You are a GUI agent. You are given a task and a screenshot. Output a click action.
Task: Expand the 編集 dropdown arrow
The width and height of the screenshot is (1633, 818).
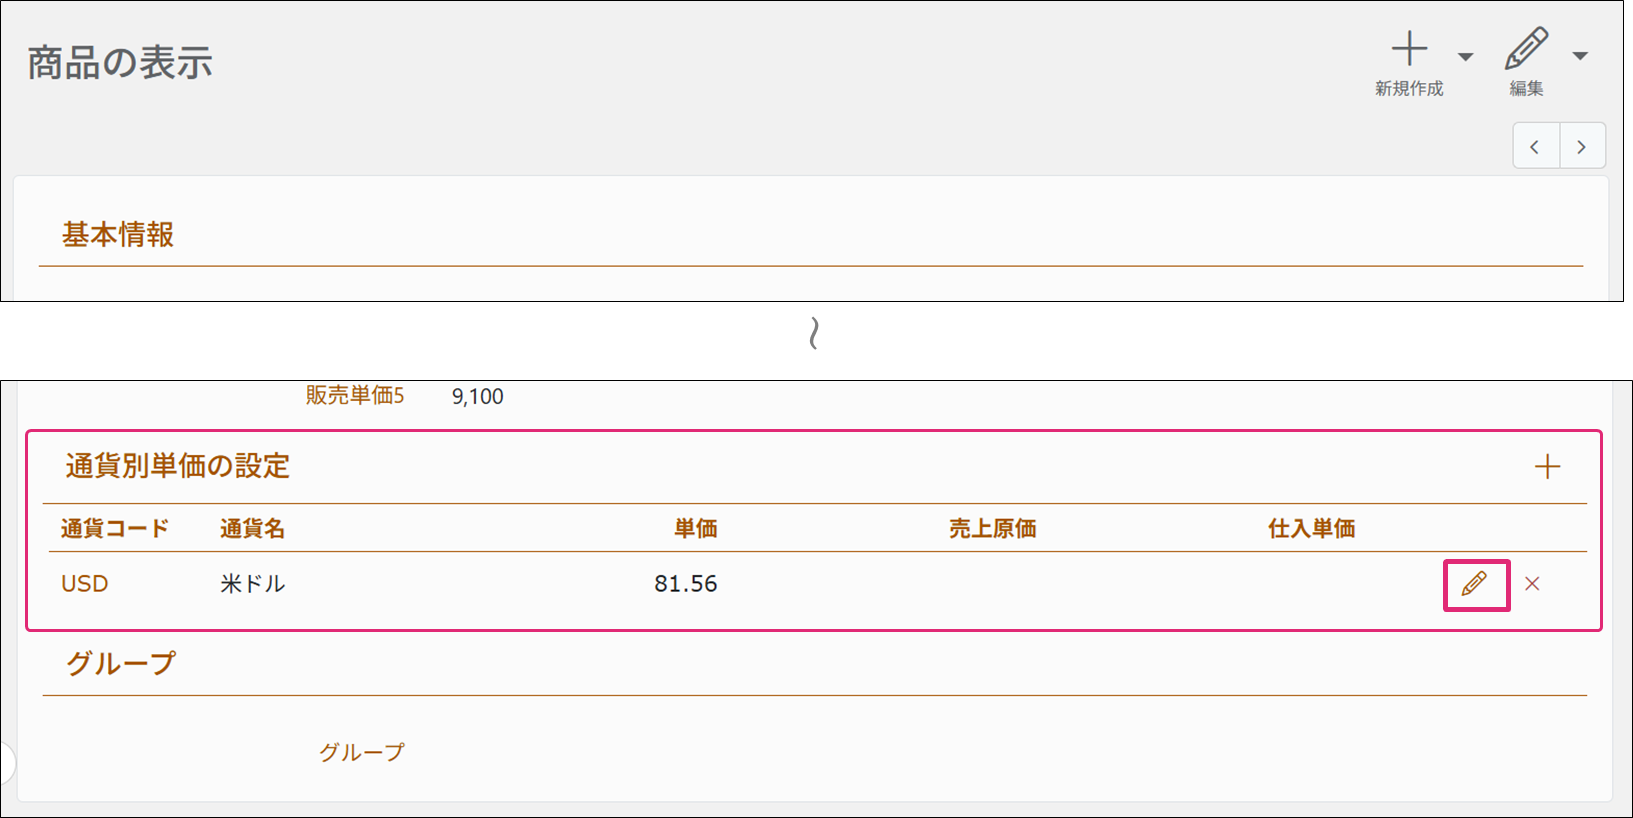(1580, 57)
